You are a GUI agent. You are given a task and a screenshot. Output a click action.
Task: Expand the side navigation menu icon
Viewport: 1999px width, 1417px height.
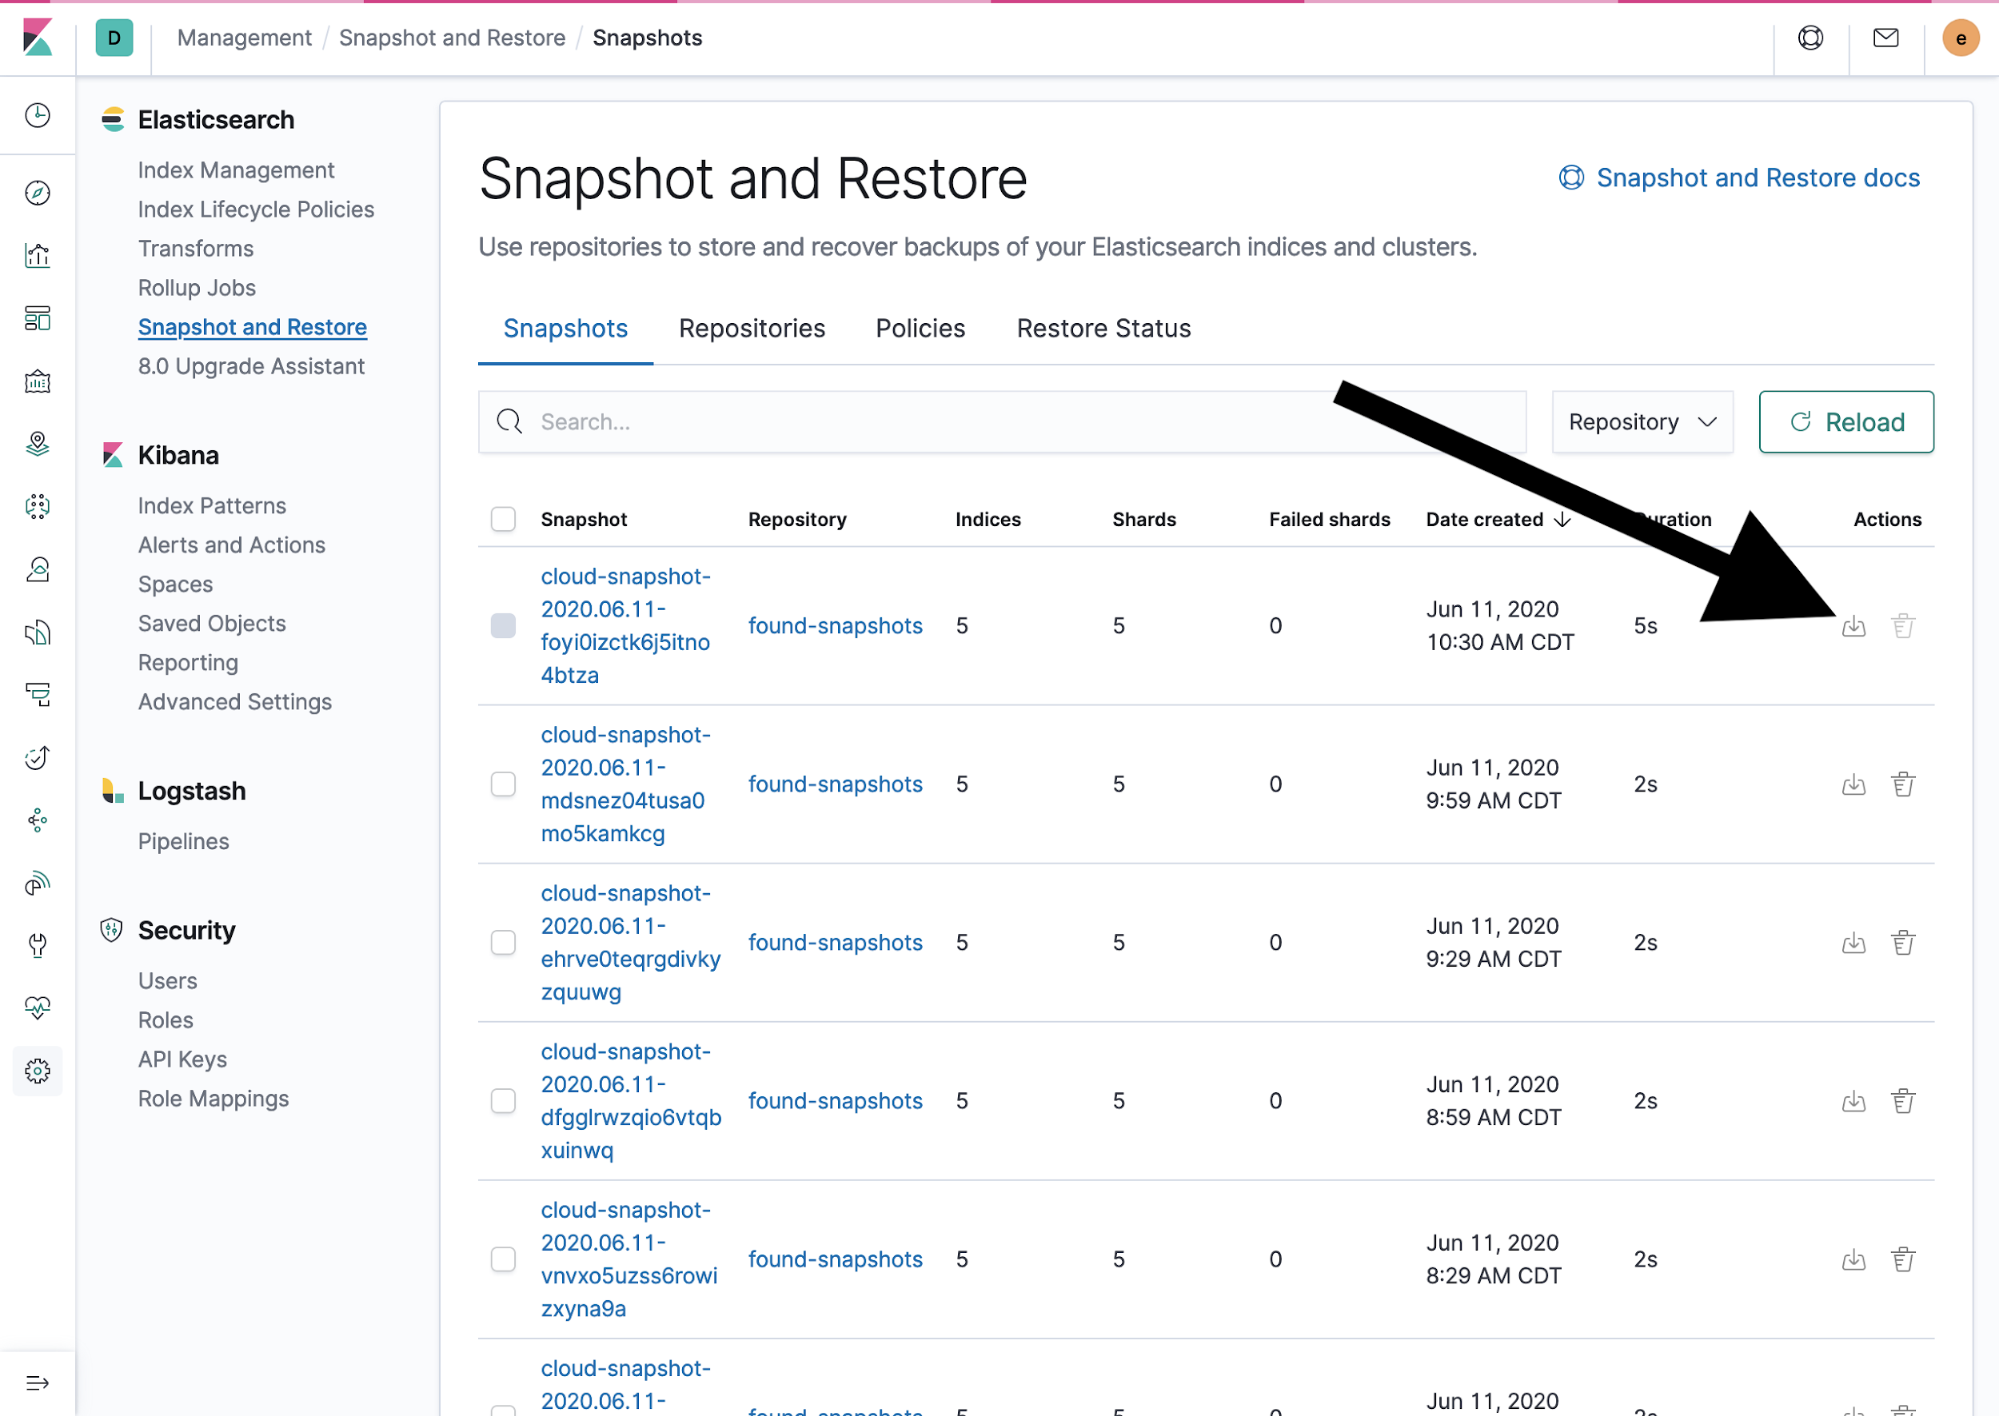coord(38,1383)
